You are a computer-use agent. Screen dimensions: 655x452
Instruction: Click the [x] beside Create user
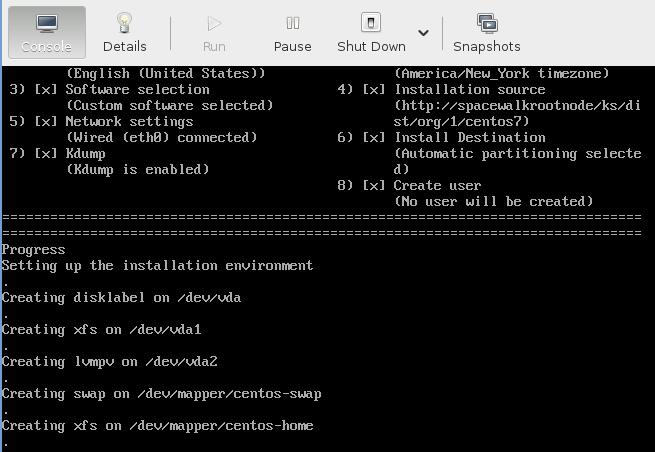373,185
